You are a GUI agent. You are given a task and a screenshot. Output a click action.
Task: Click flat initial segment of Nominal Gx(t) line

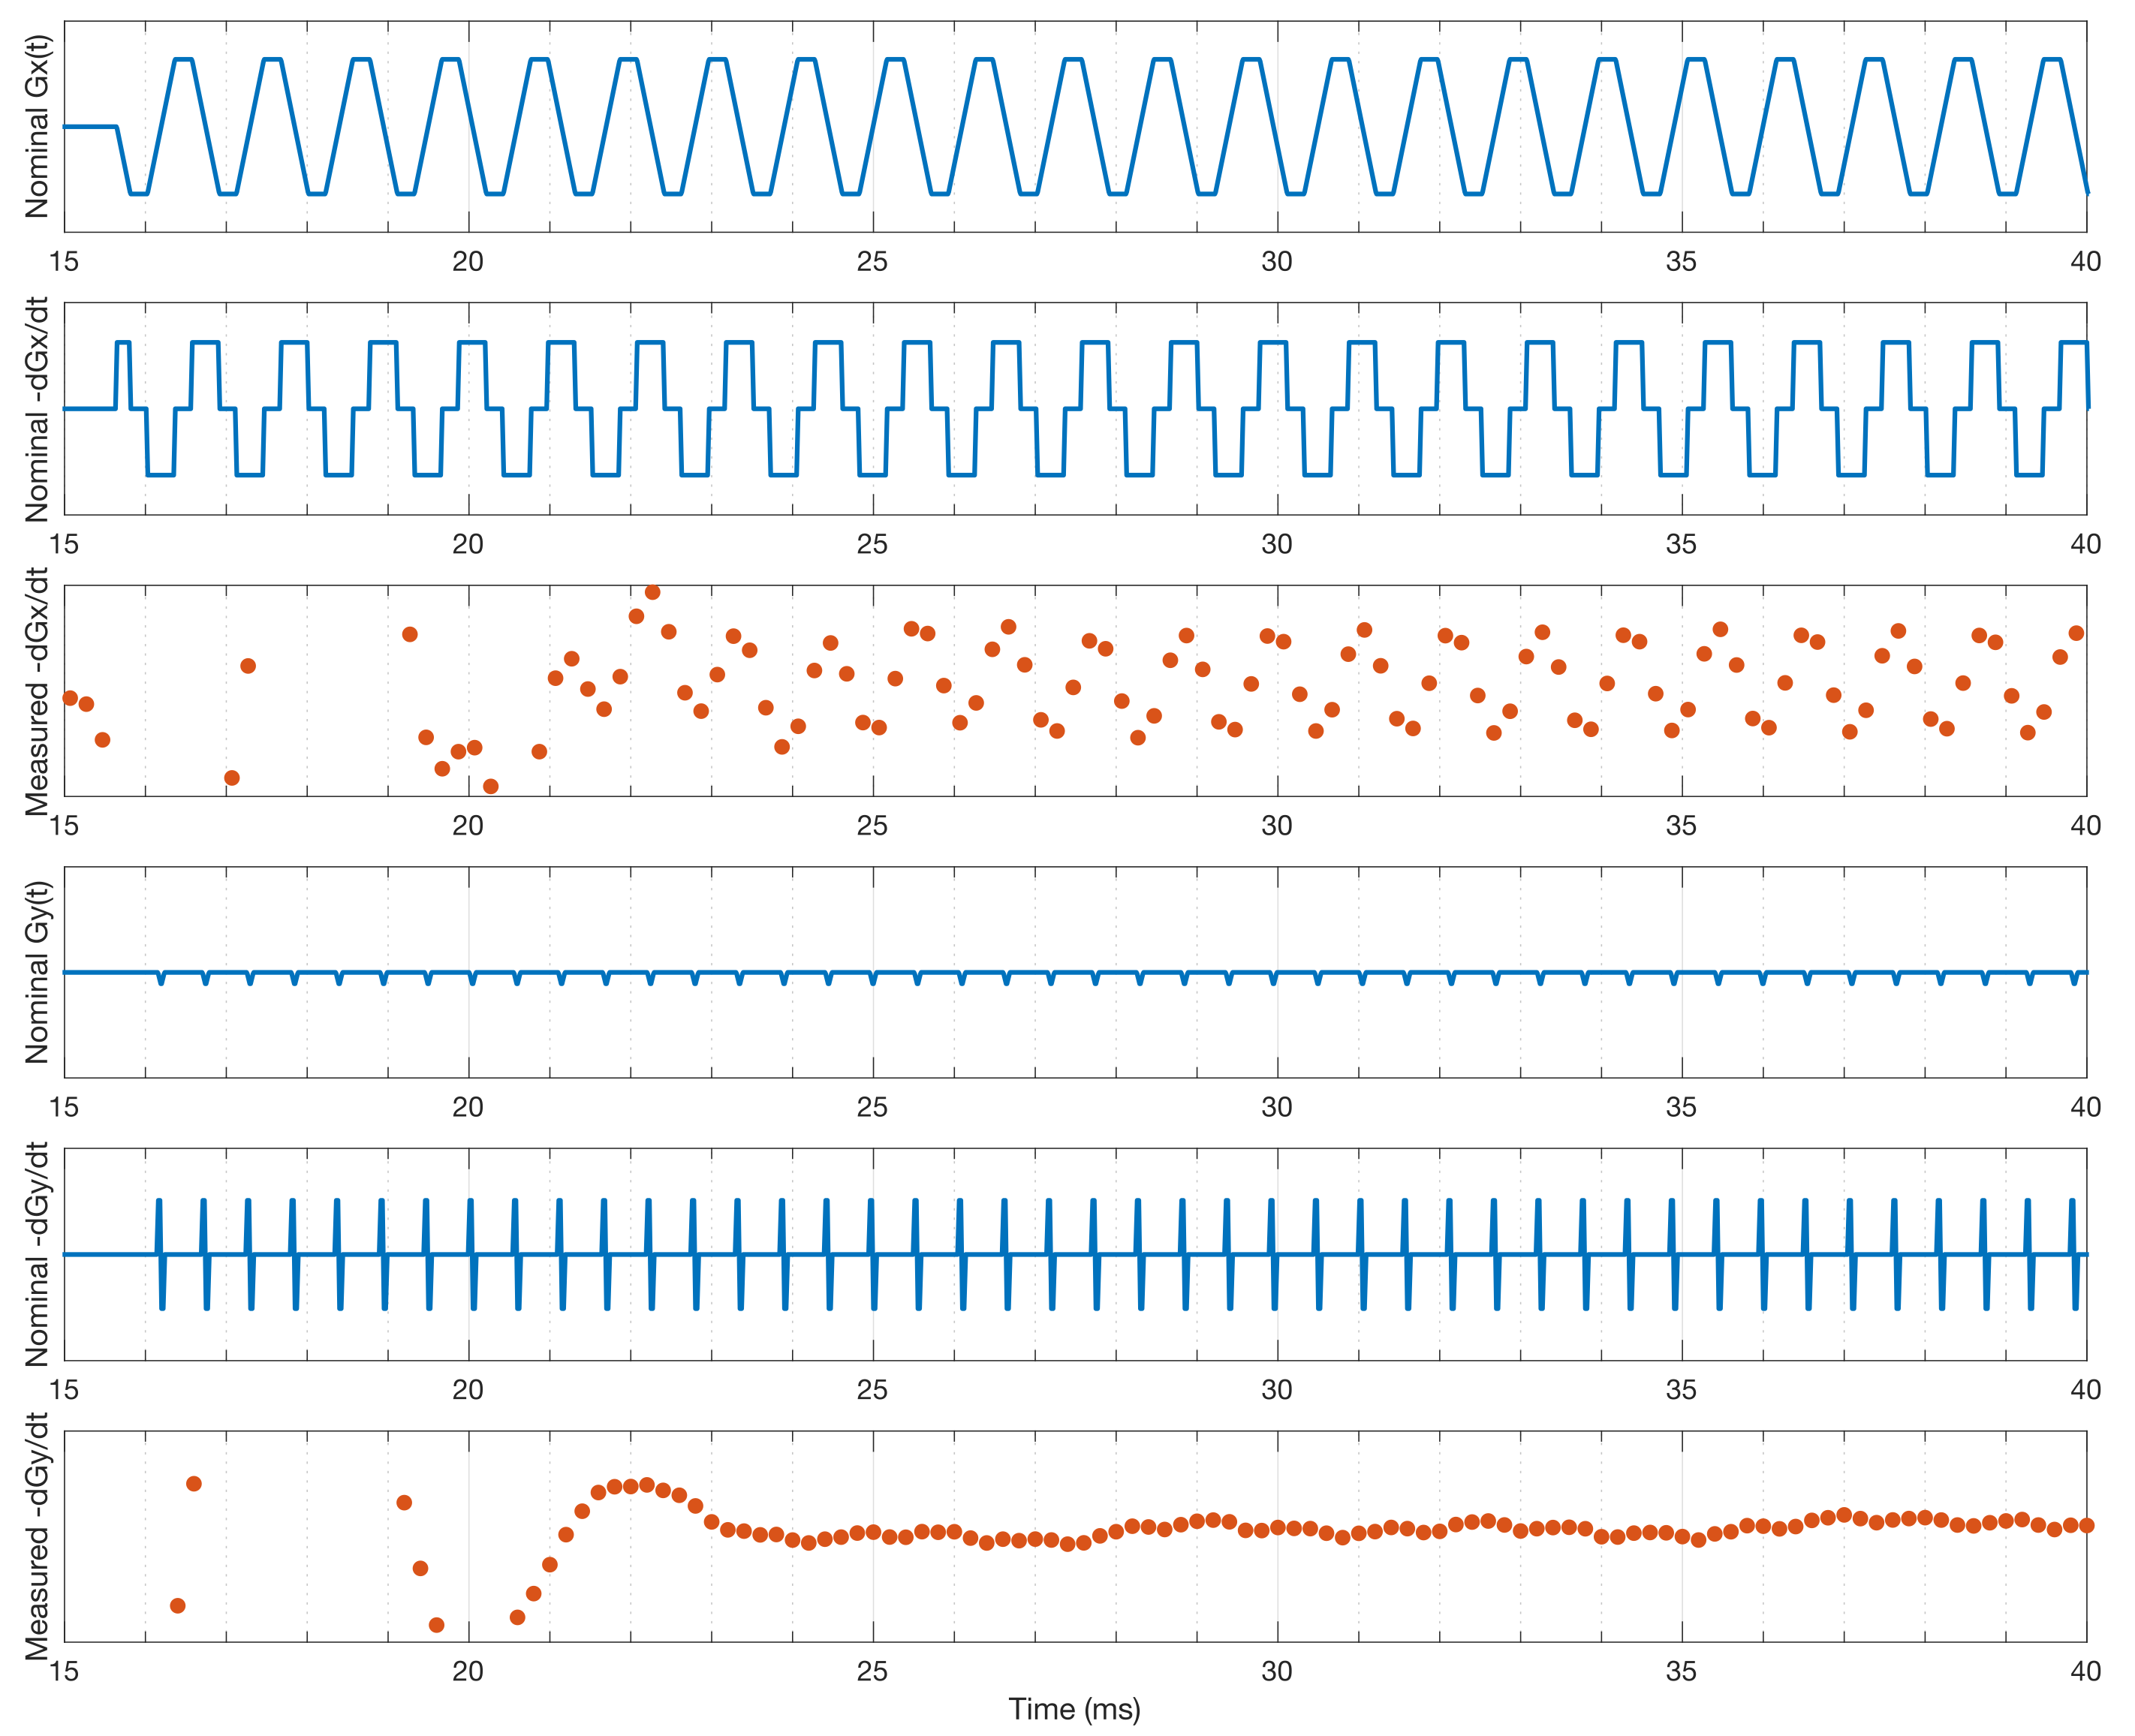90,127
